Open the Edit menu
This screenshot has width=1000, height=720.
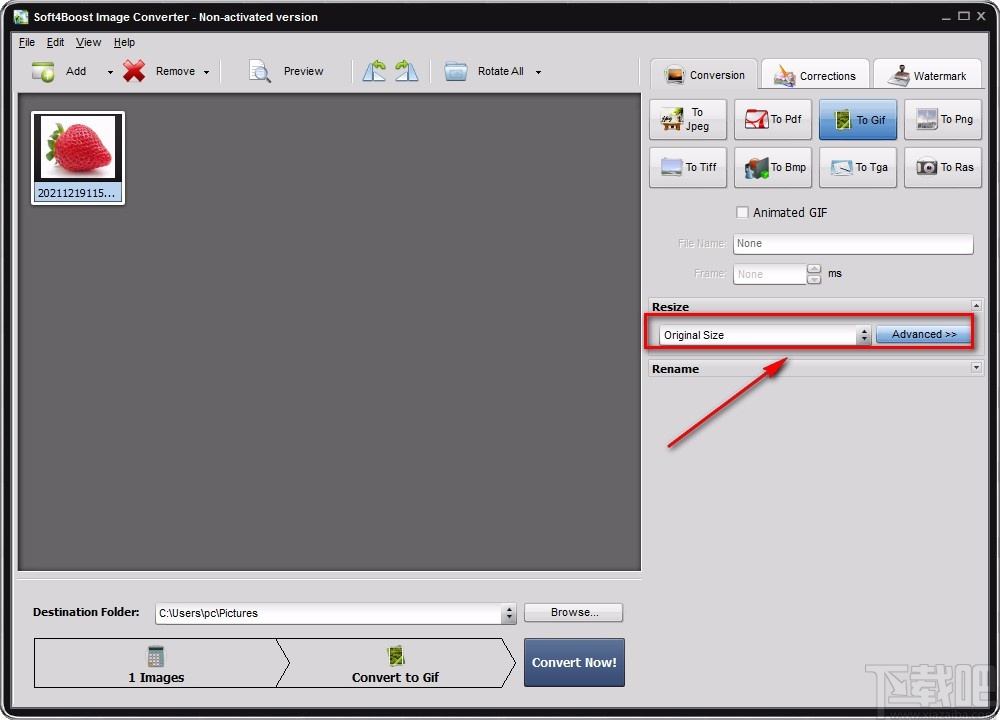pyautogui.click(x=55, y=42)
